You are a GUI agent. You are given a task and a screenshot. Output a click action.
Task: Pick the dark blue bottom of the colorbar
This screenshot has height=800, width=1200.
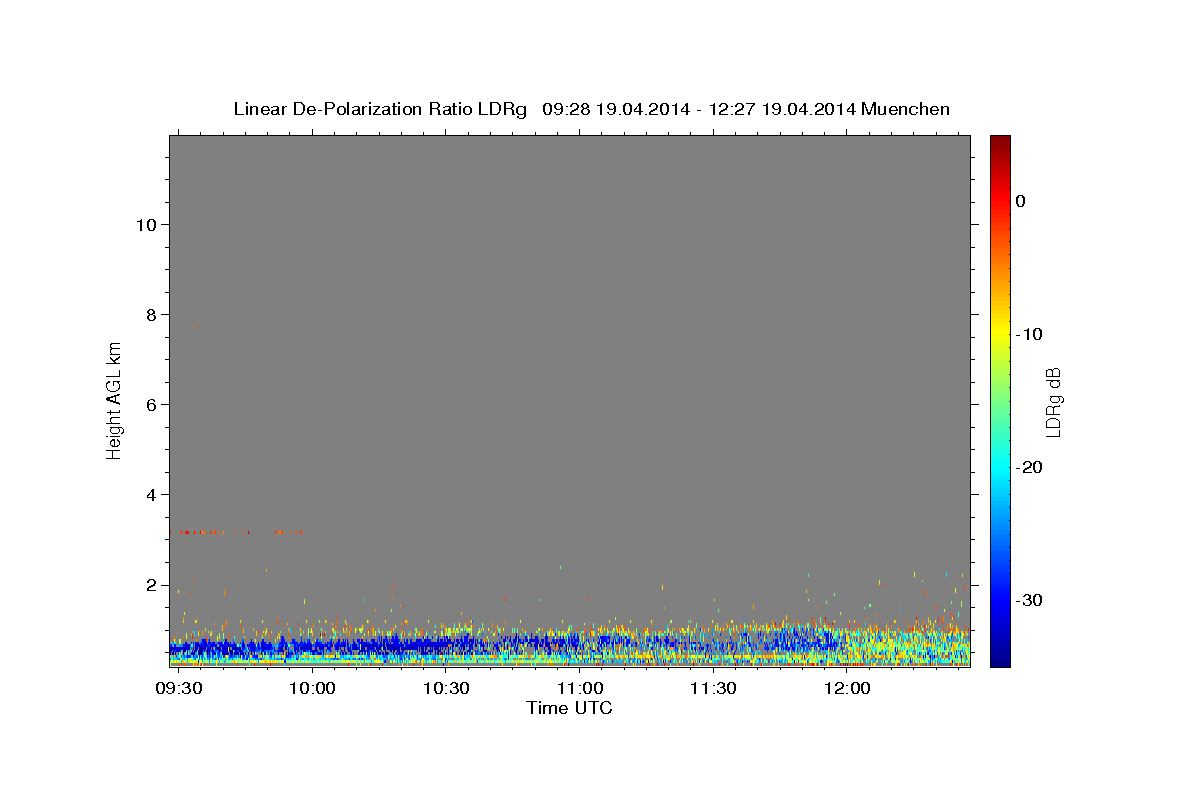tap(1000, 658)
